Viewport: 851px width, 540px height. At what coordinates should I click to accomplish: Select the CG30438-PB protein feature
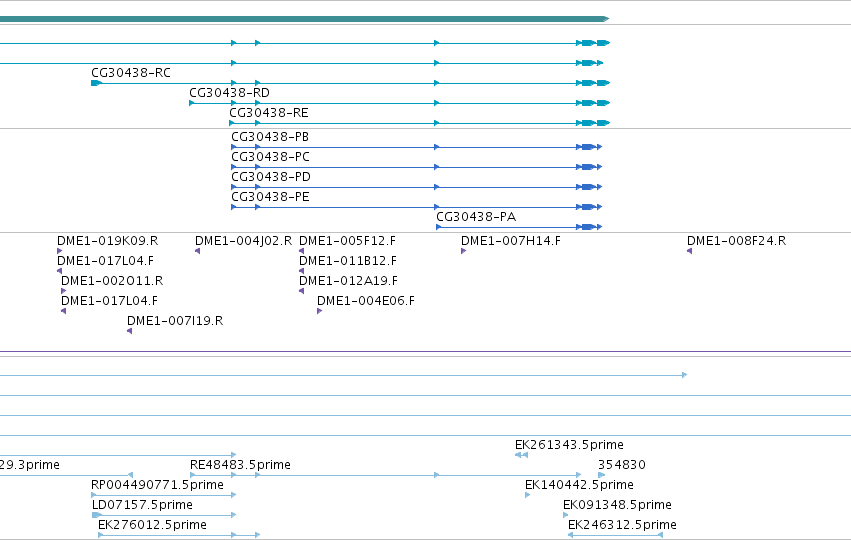(416, 147)
